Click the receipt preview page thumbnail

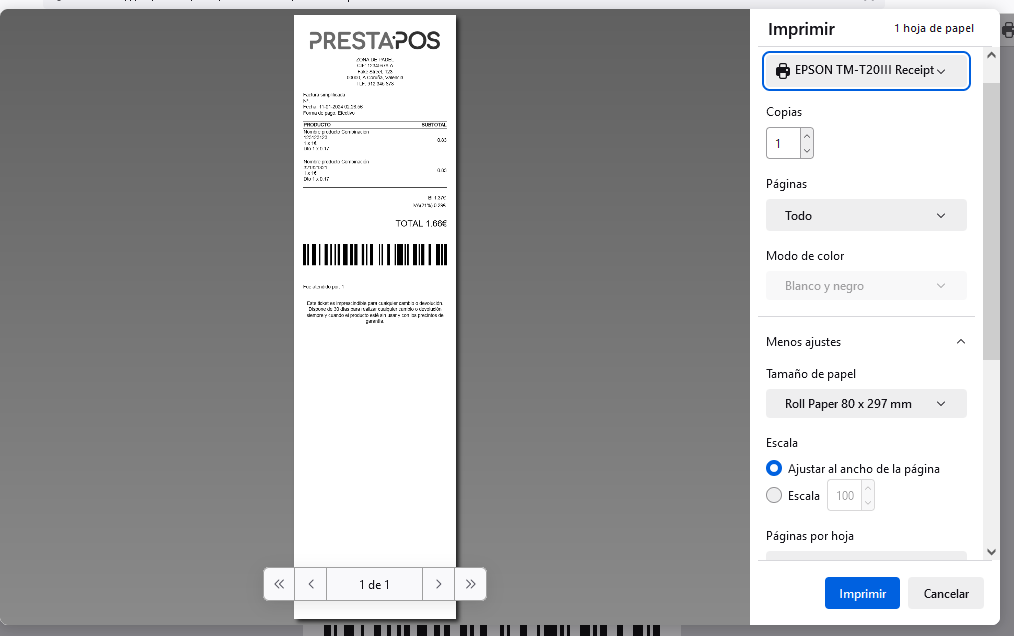coord(375,317)
